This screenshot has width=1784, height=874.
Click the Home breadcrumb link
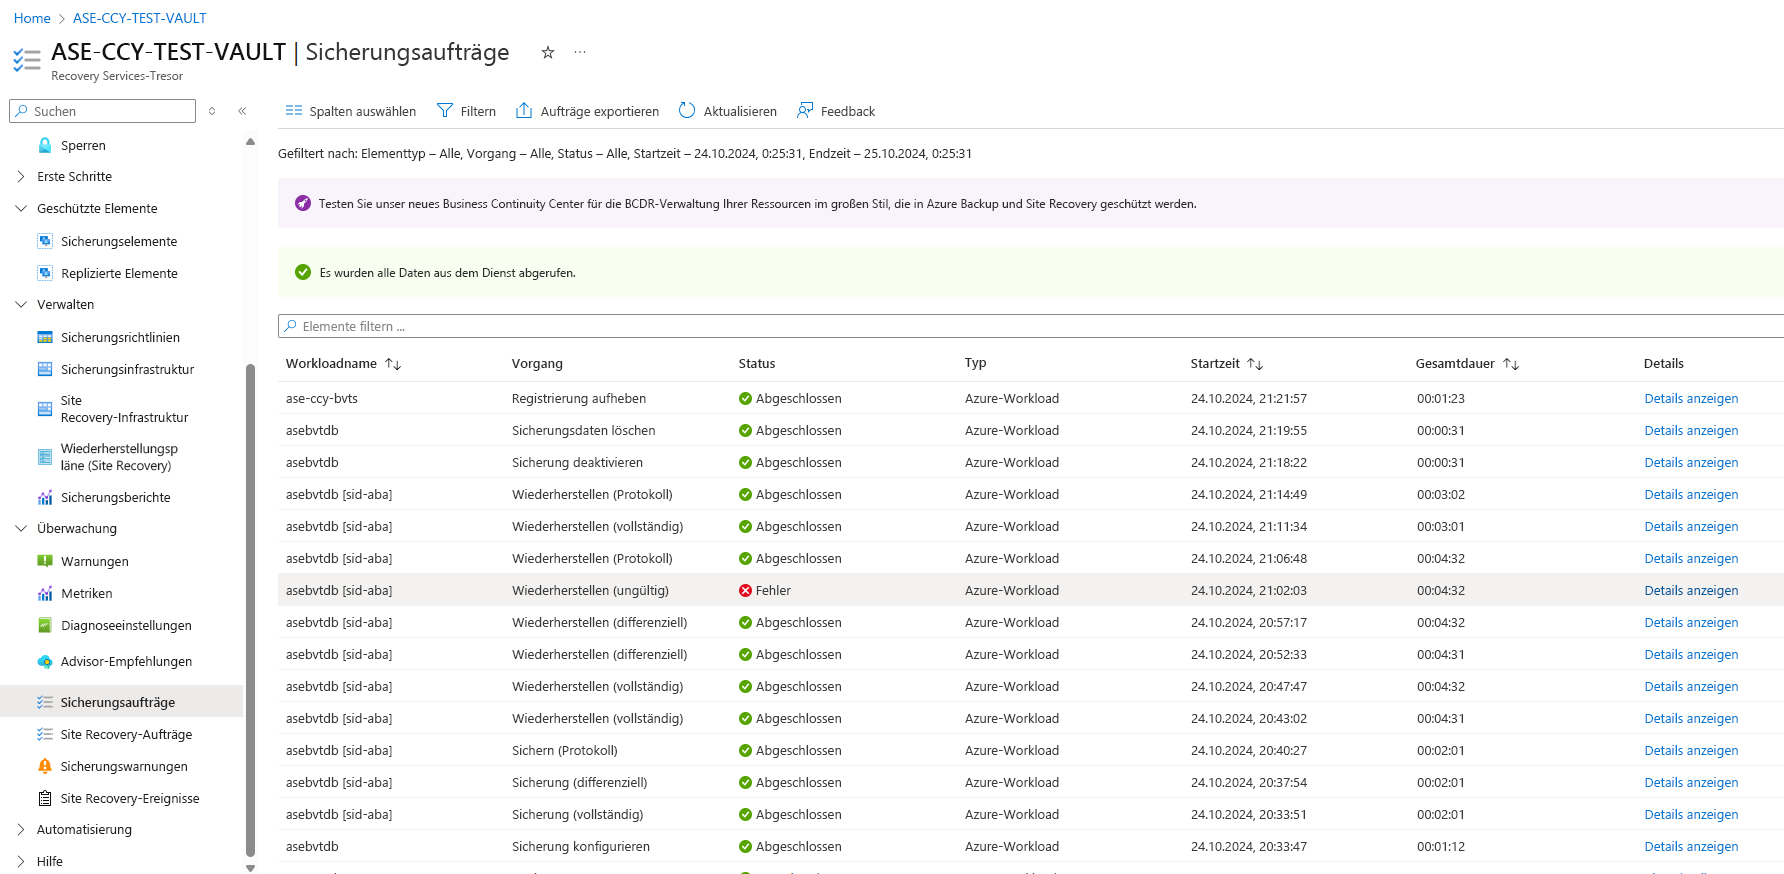[32, 18]
